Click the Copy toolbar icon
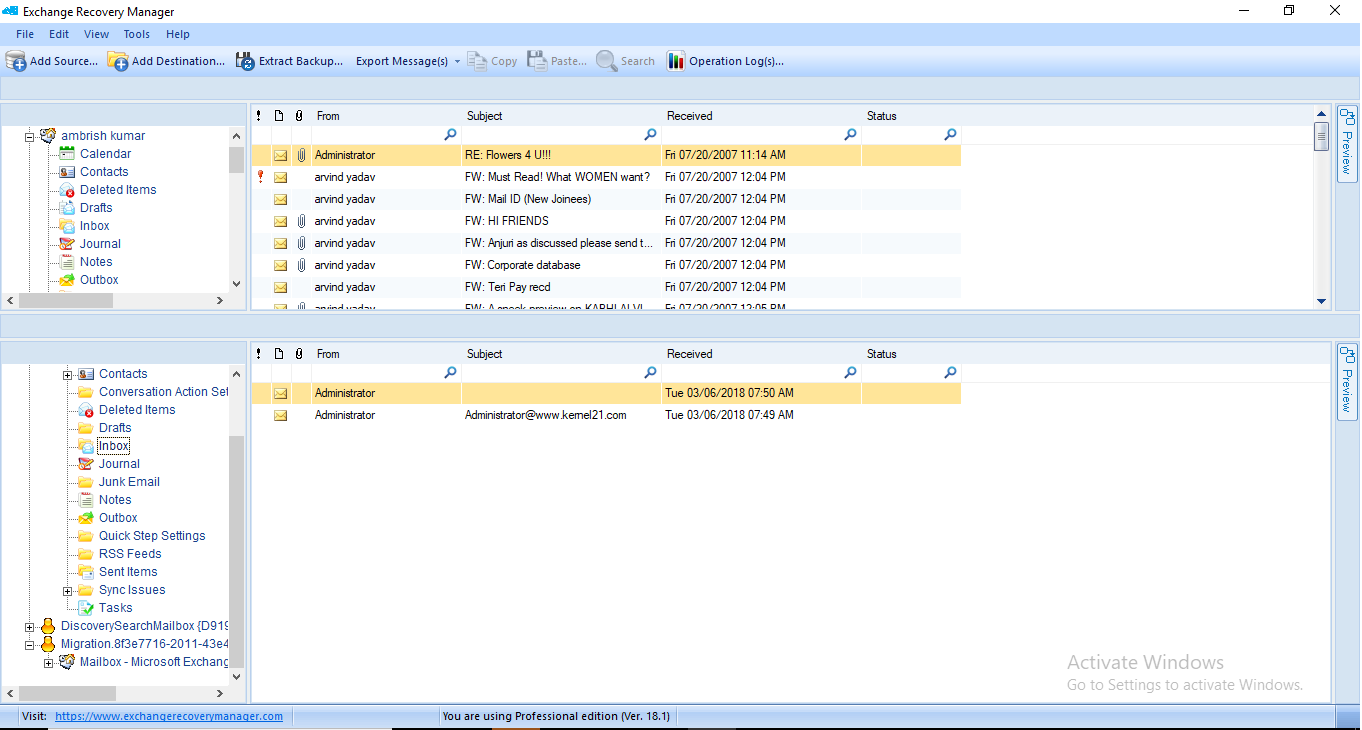The width and height of the screenshot is (1362, 730). (478, 61)
